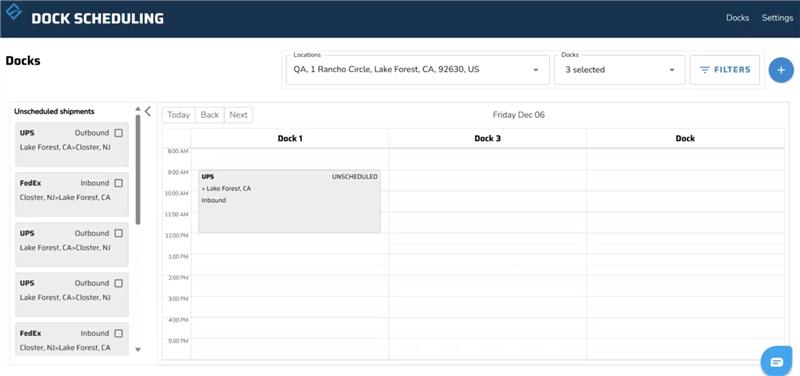
Task: Click the filter lines icon on the Filters button
Action: [705, 70]
